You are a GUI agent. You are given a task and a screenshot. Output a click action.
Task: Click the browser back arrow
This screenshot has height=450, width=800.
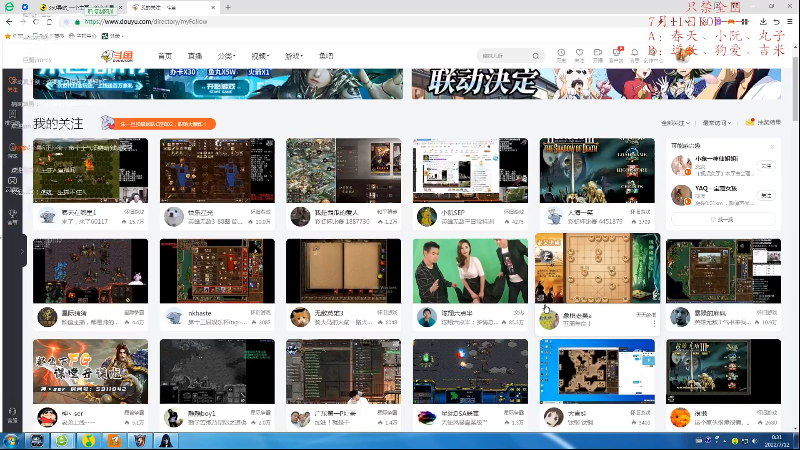click(9, 21)
